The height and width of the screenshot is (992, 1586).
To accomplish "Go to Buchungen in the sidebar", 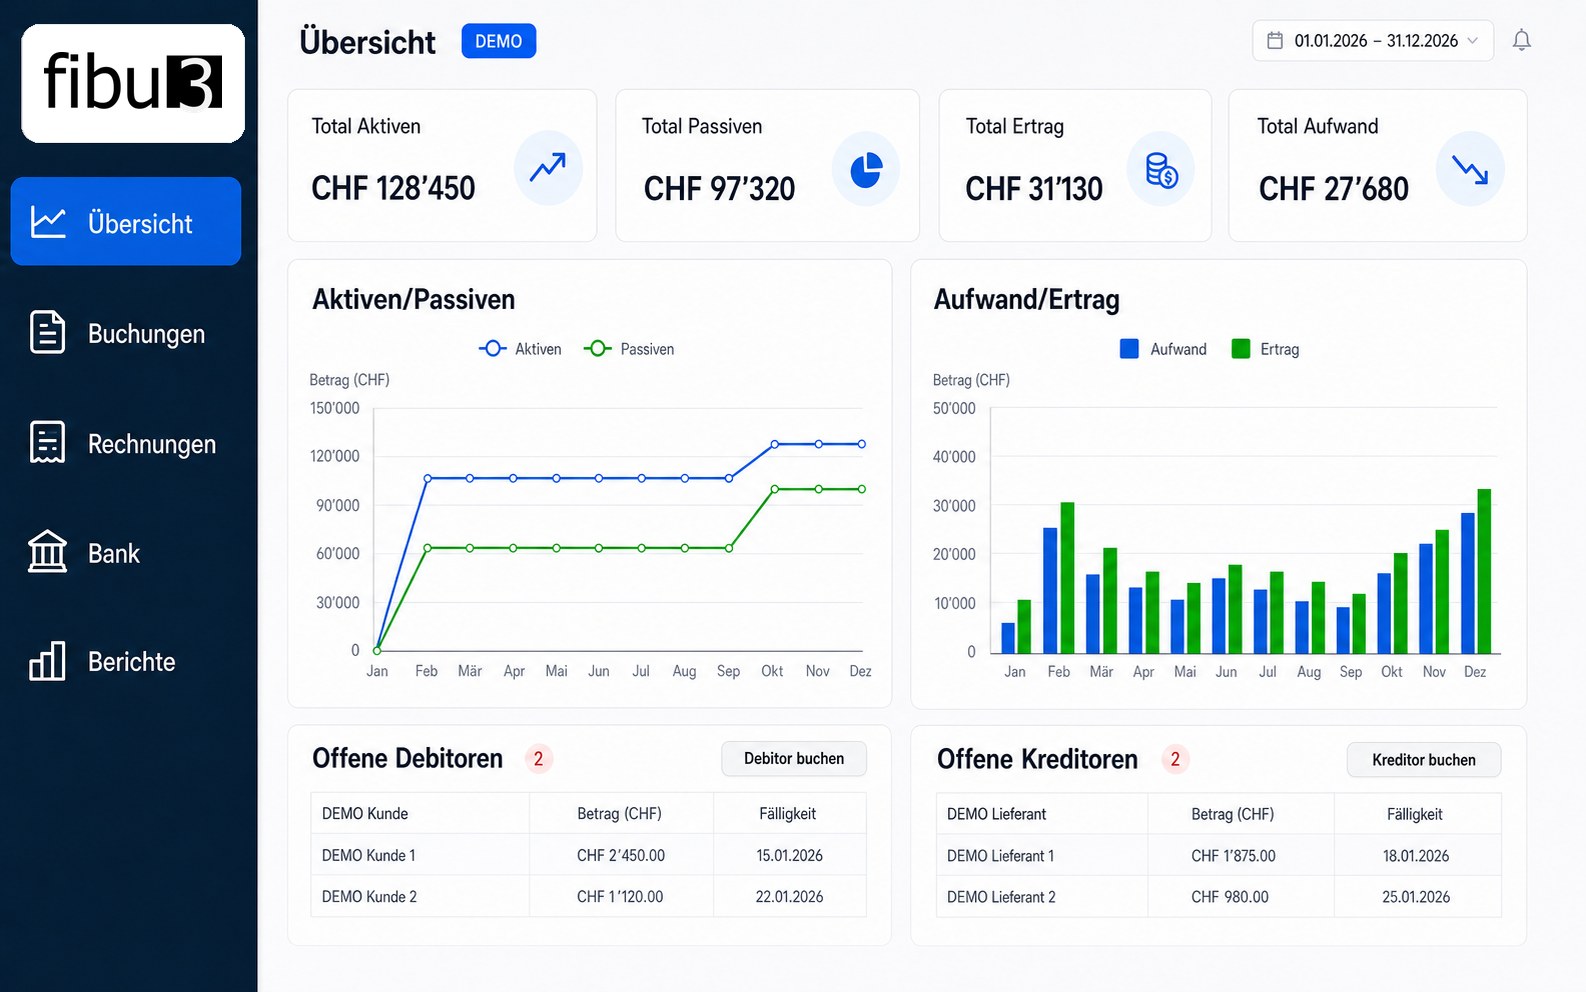I will (126, 333).
